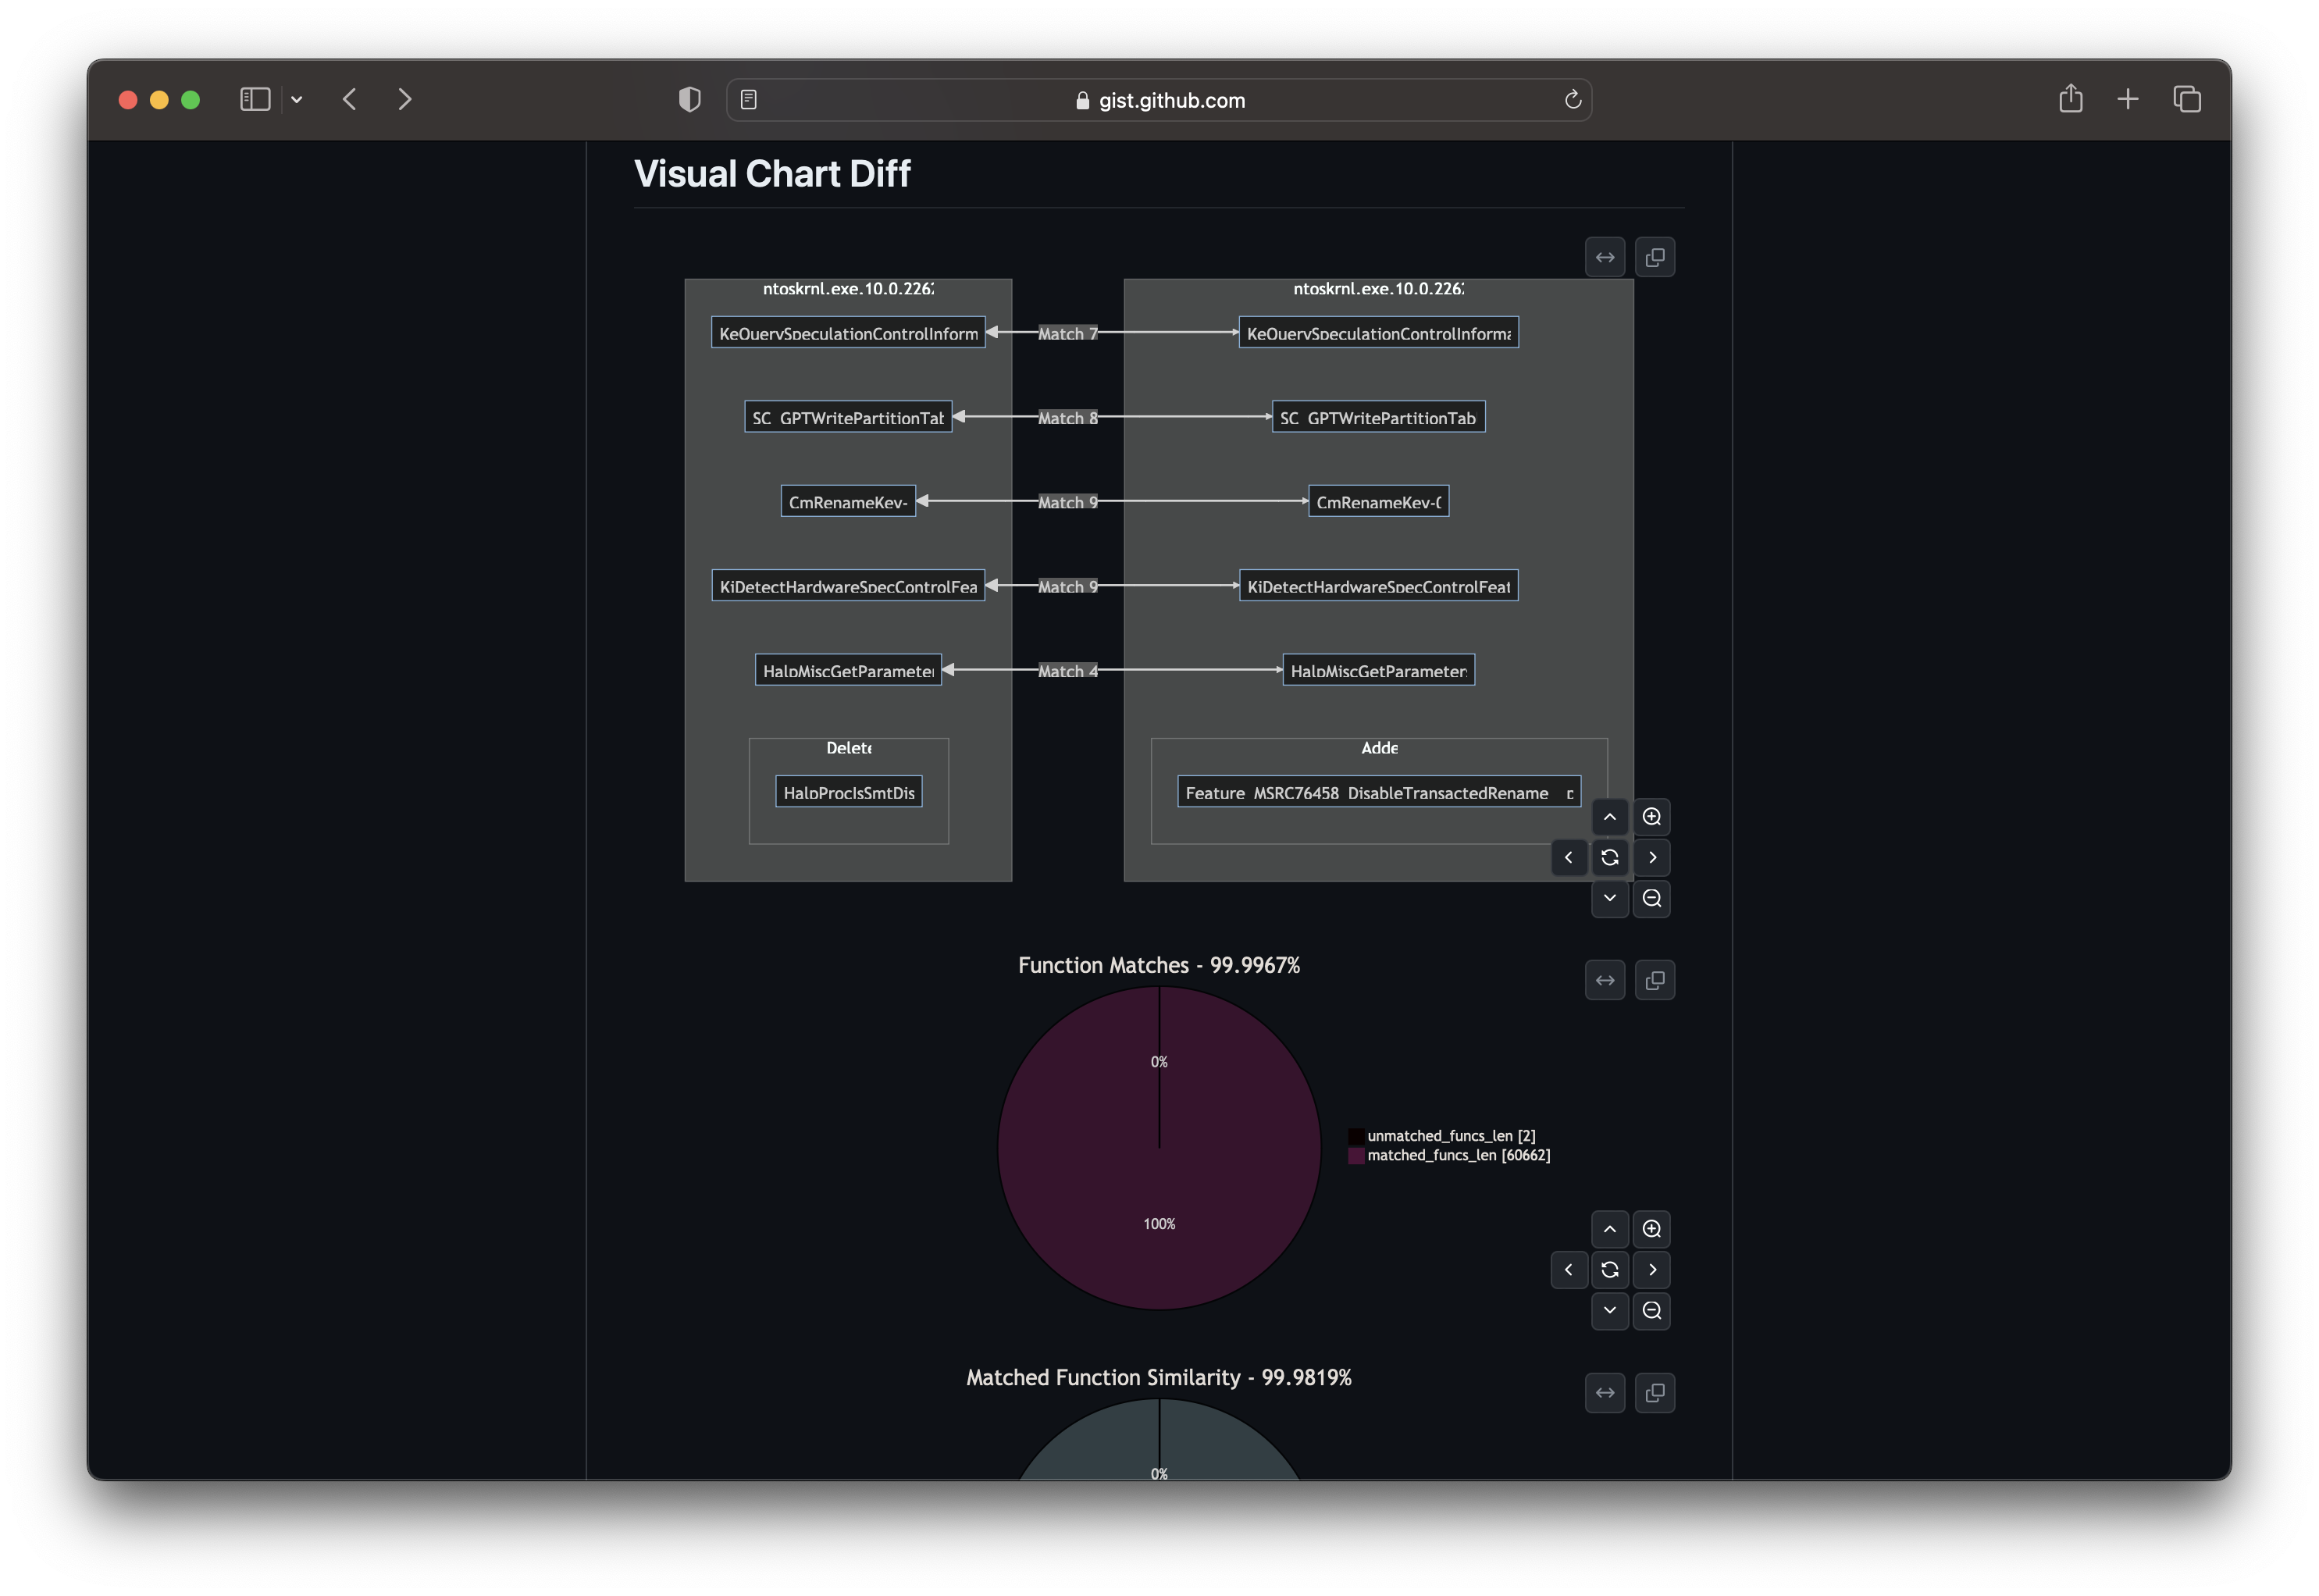Viewport: 2319px width, 1596px height.
Task: Click the left KiDetectHardwareSpecControlFea node
Action: click(848, 586)
